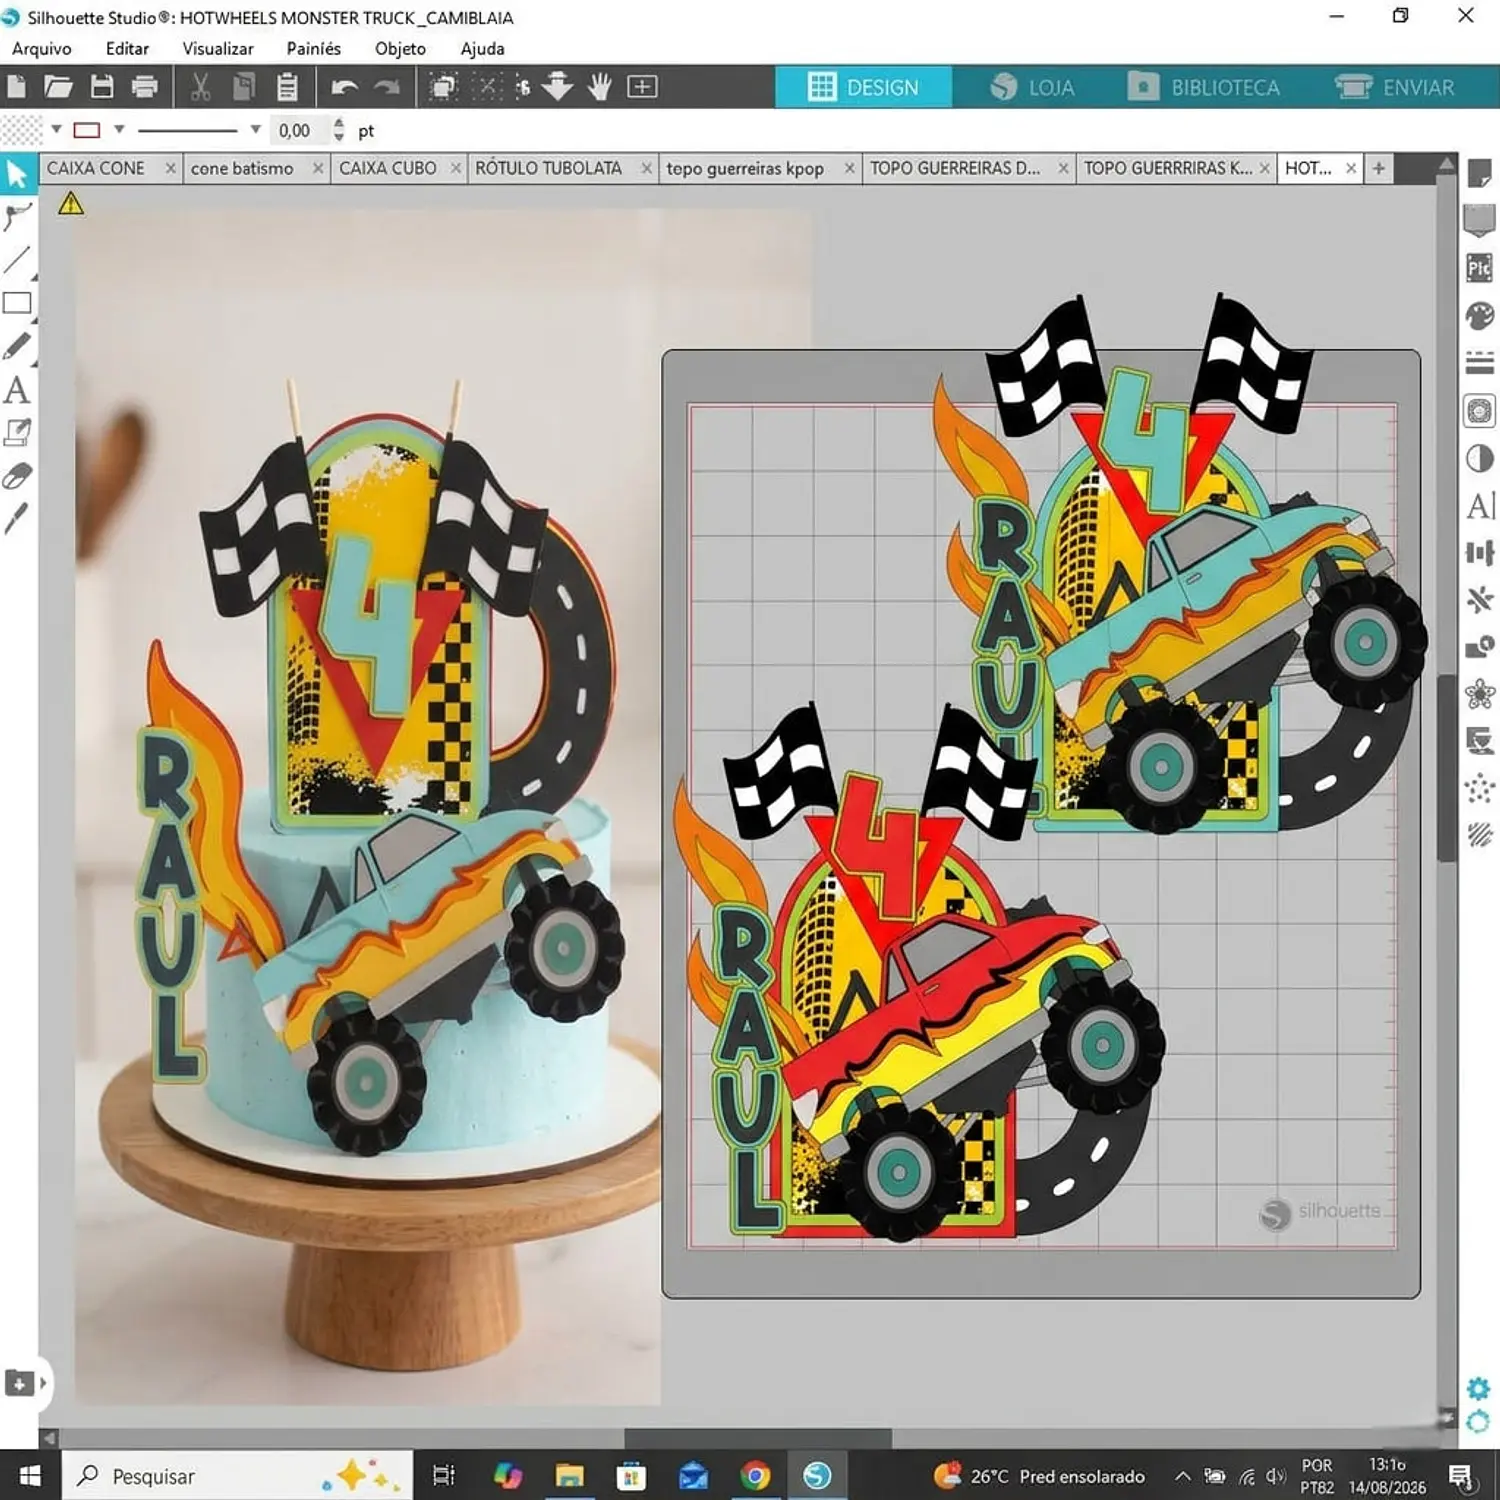Image resolution: width=1500 pixels, height=1500 pixels.
Task: Open the PixScan panel
Action: pyautogui.click(x=1480, y=268)
